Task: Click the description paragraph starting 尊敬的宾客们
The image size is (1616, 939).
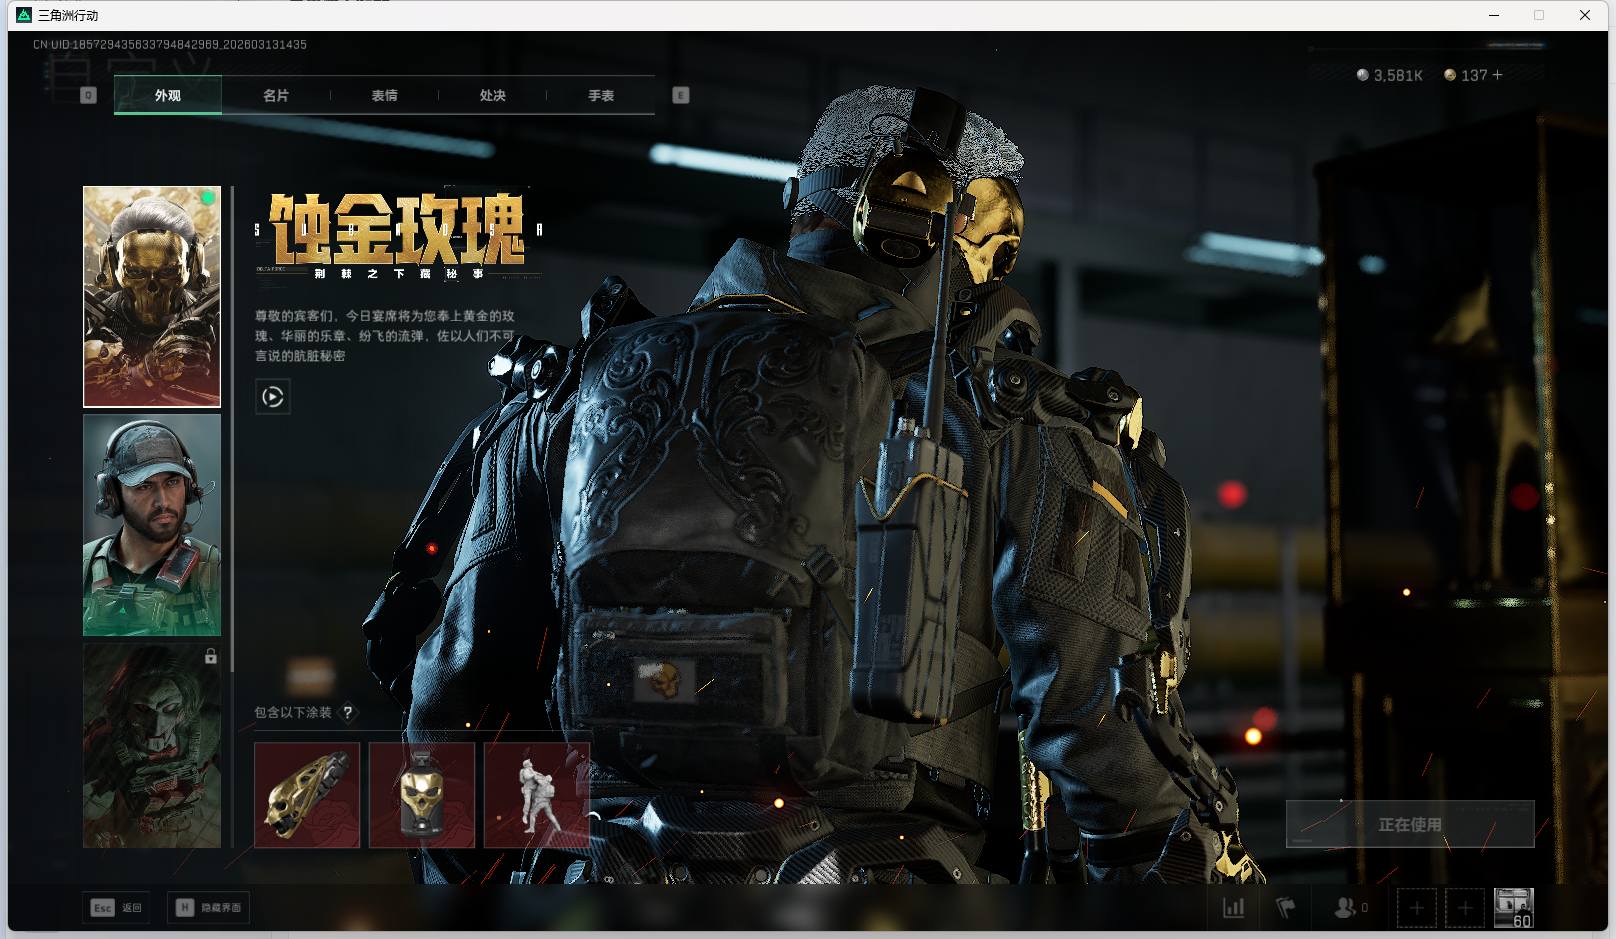Action: click(x=385, y=336)
